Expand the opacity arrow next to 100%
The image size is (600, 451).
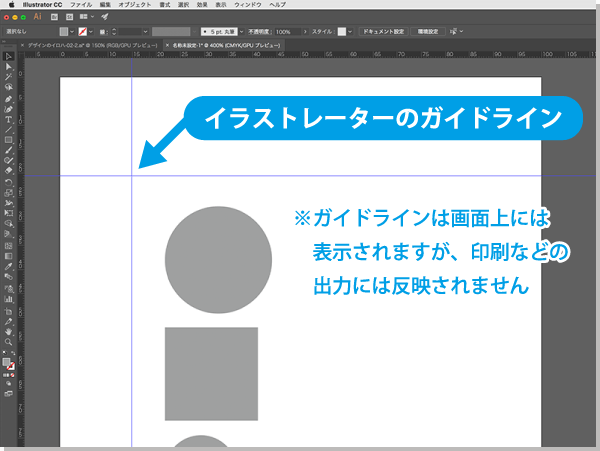305,32
